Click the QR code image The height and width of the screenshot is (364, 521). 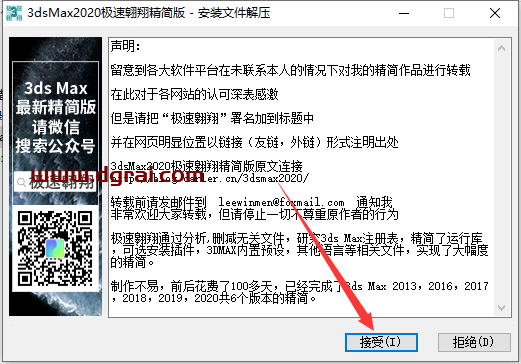(x=55, y=248)
